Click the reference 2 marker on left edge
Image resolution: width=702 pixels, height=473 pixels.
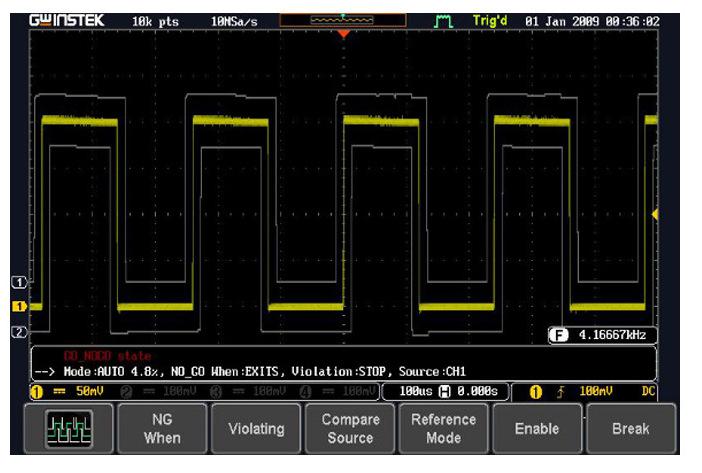click(17, 331)
